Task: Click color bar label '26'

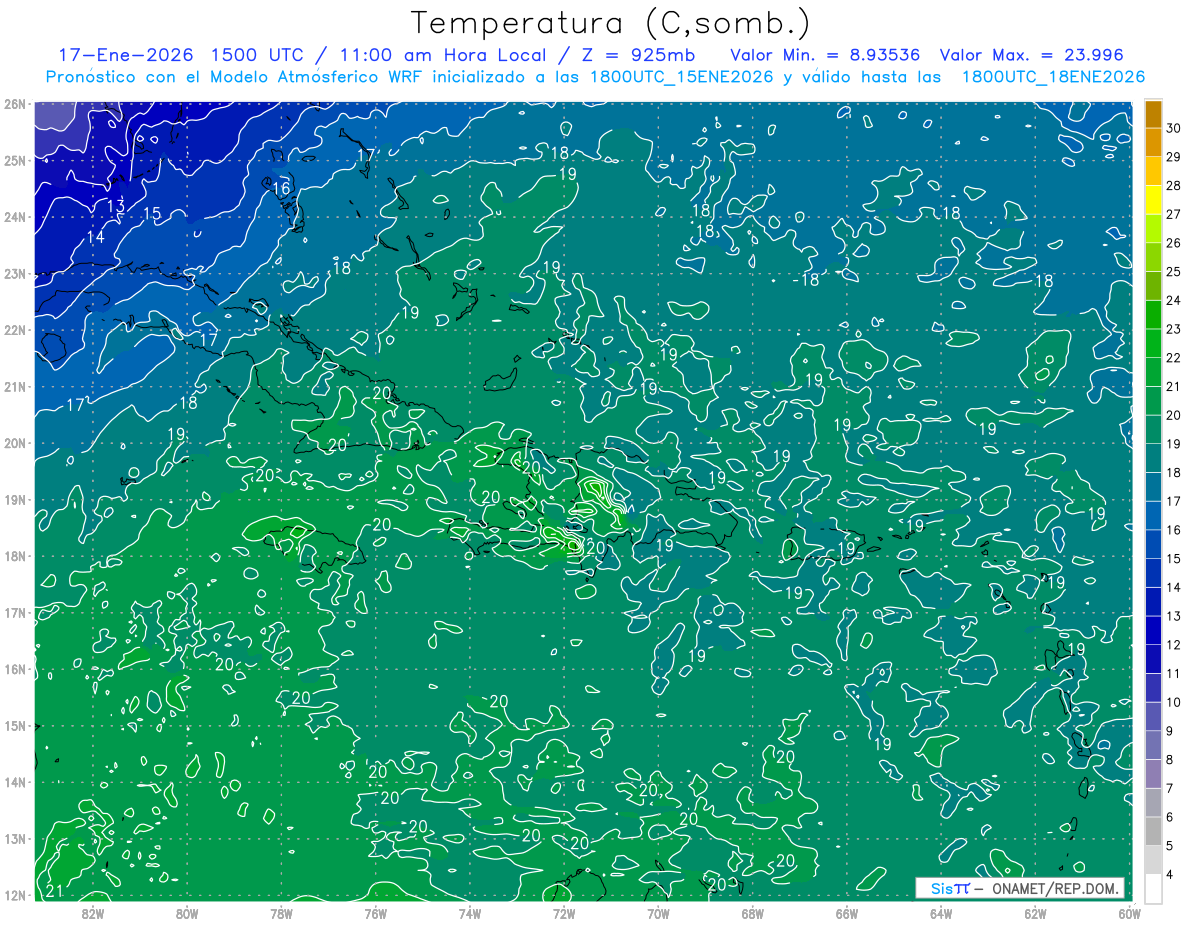Action: pos(1173,243)
